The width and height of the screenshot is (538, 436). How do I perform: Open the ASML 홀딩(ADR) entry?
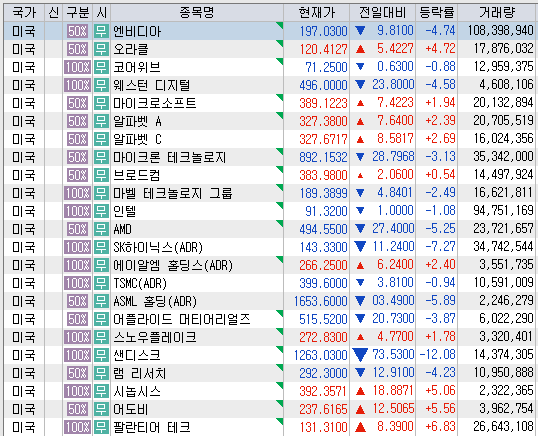coord(155,301)
